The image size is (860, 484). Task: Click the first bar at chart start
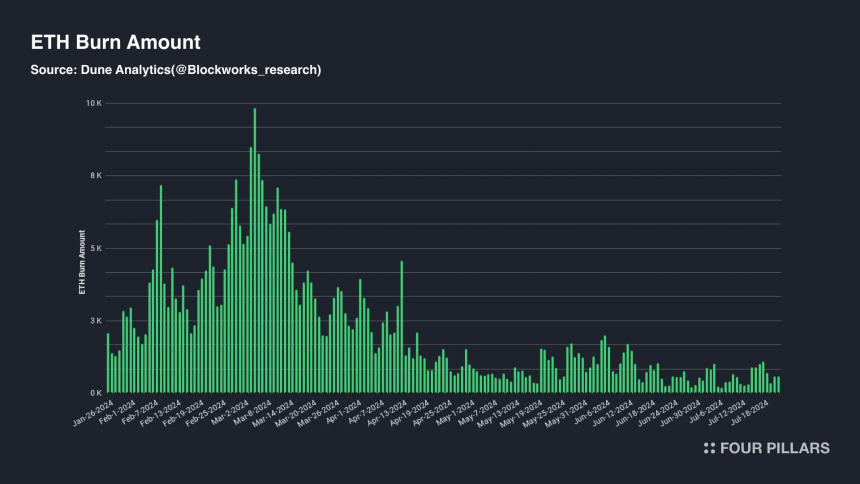pos(108,363)
